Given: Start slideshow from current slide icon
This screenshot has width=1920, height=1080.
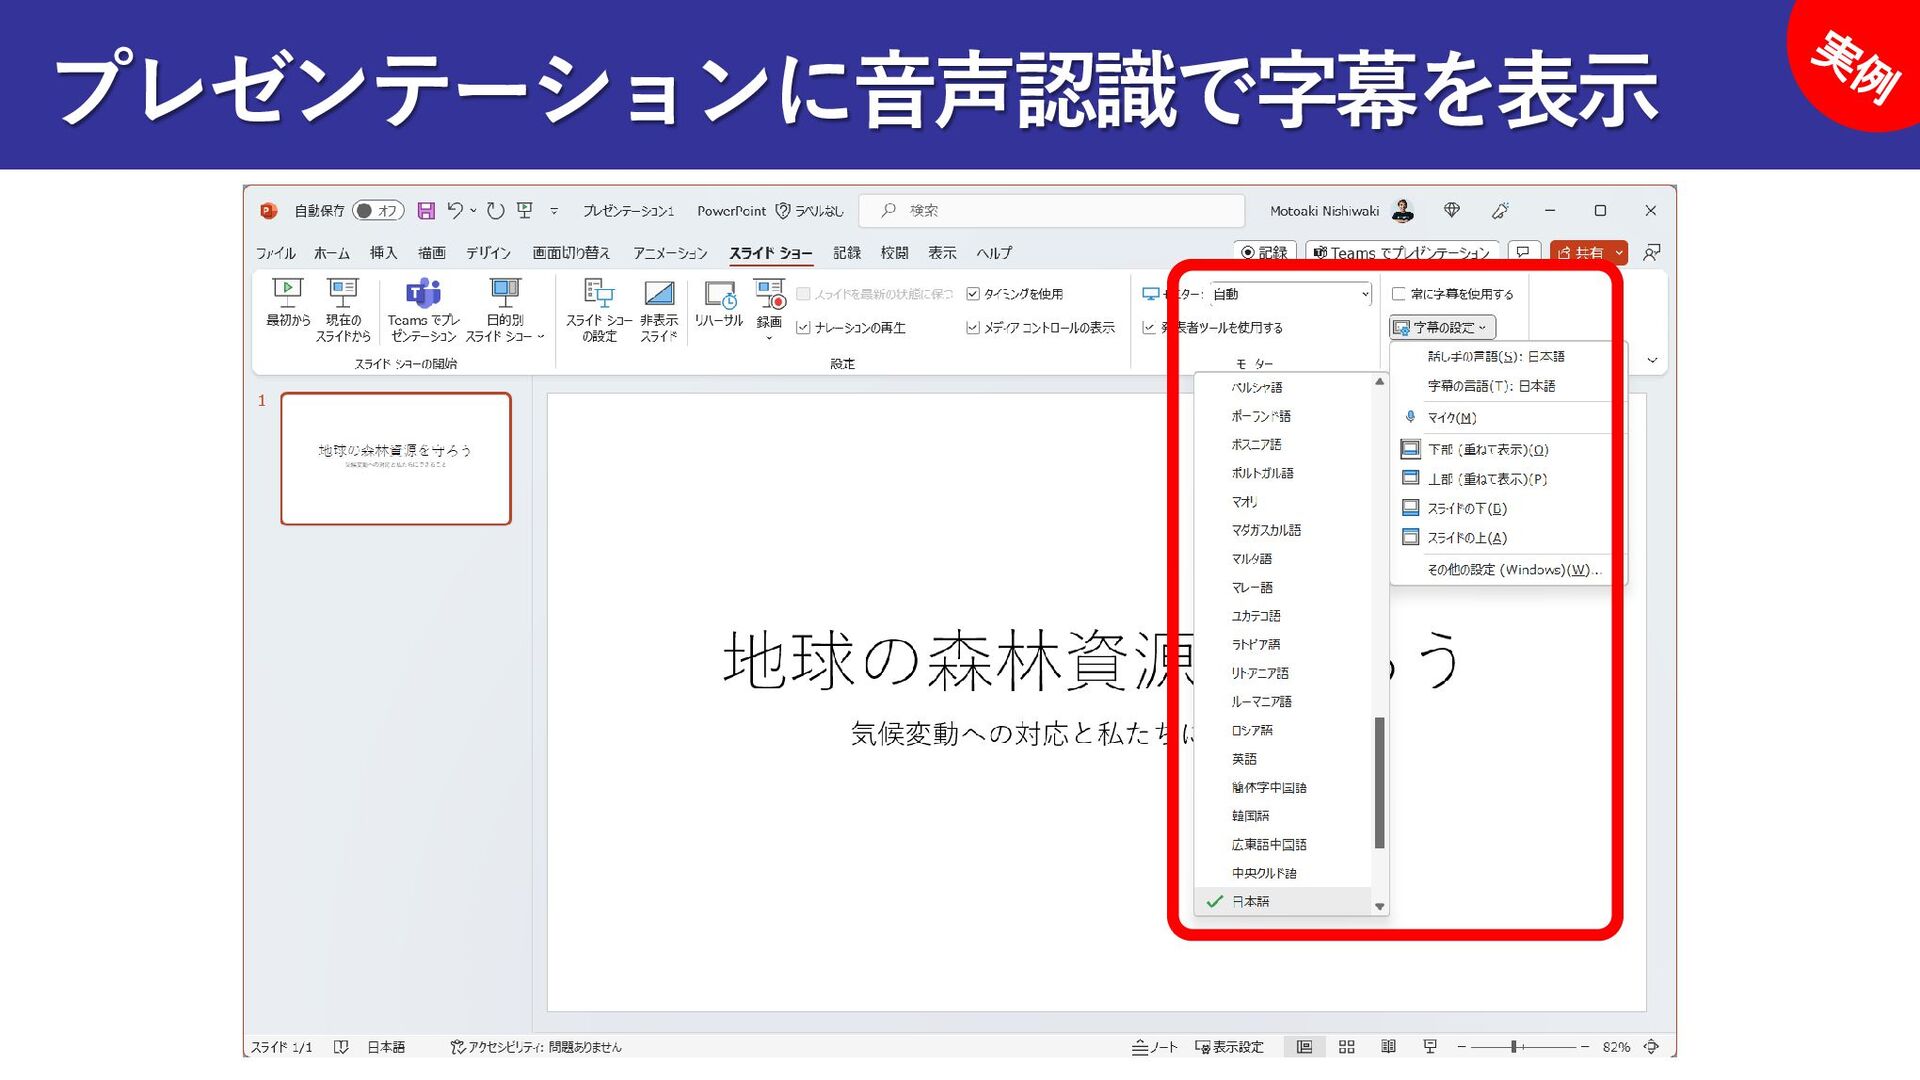Looking at the screenshot, I should pyautogui.click(x=343, y=294).
